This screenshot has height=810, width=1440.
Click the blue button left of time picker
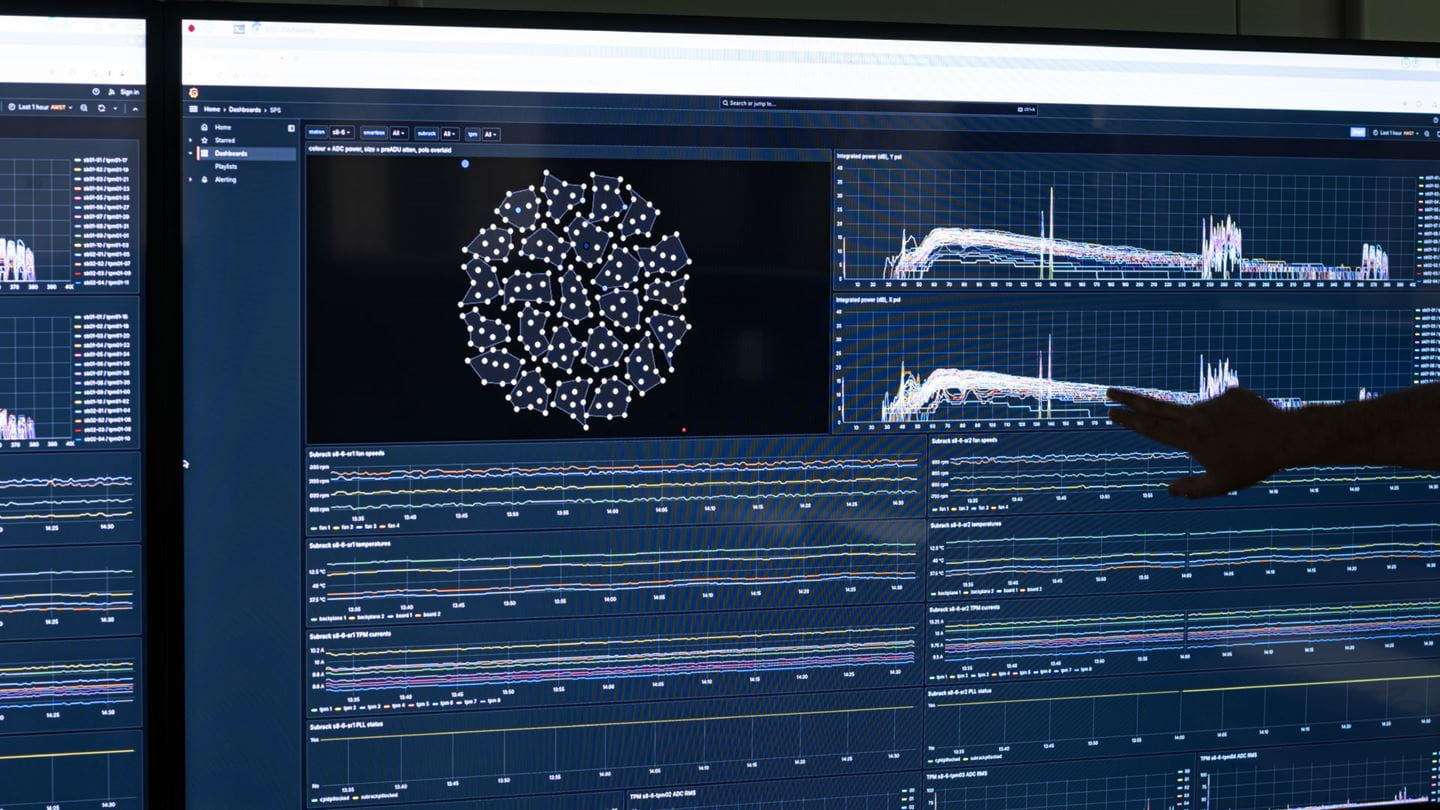pos(1358,132)
